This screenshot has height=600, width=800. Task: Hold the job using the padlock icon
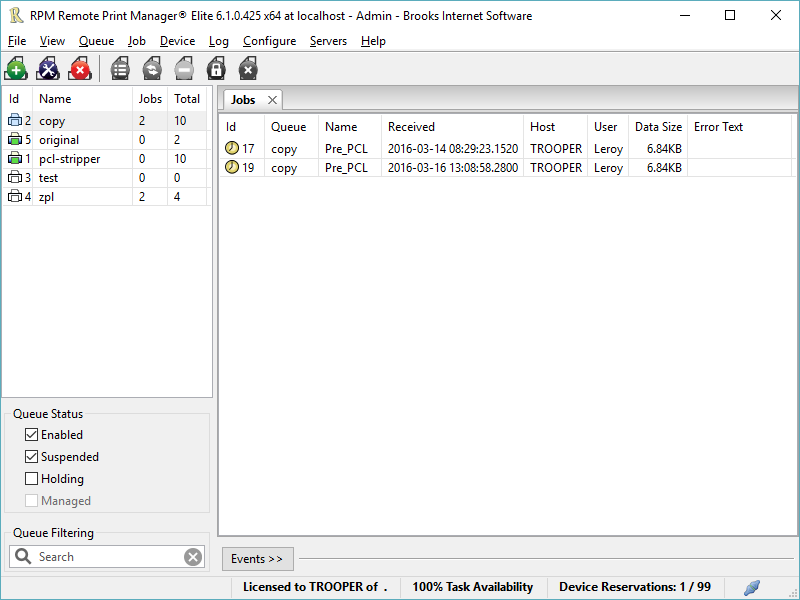(216, 68)
